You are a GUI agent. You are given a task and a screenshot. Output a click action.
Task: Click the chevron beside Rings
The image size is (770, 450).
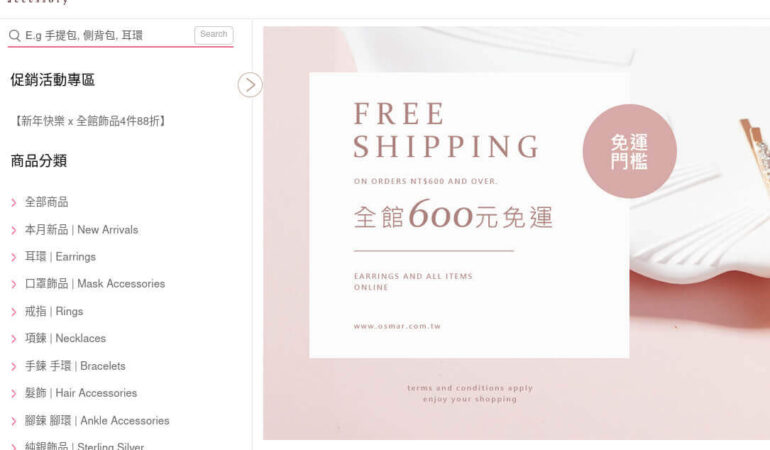(x=14, y=311)
